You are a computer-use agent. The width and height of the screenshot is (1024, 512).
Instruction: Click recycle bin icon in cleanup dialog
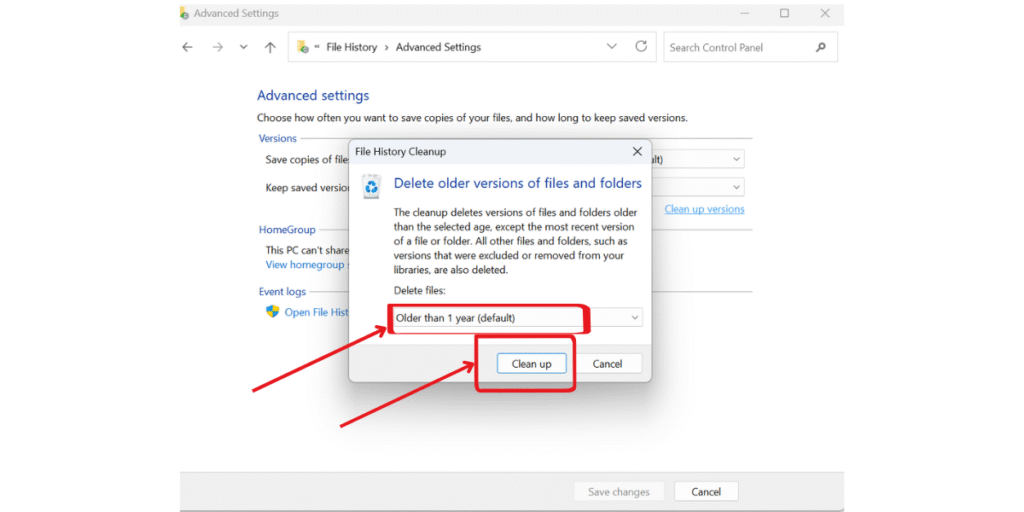[x=372, y=186]
